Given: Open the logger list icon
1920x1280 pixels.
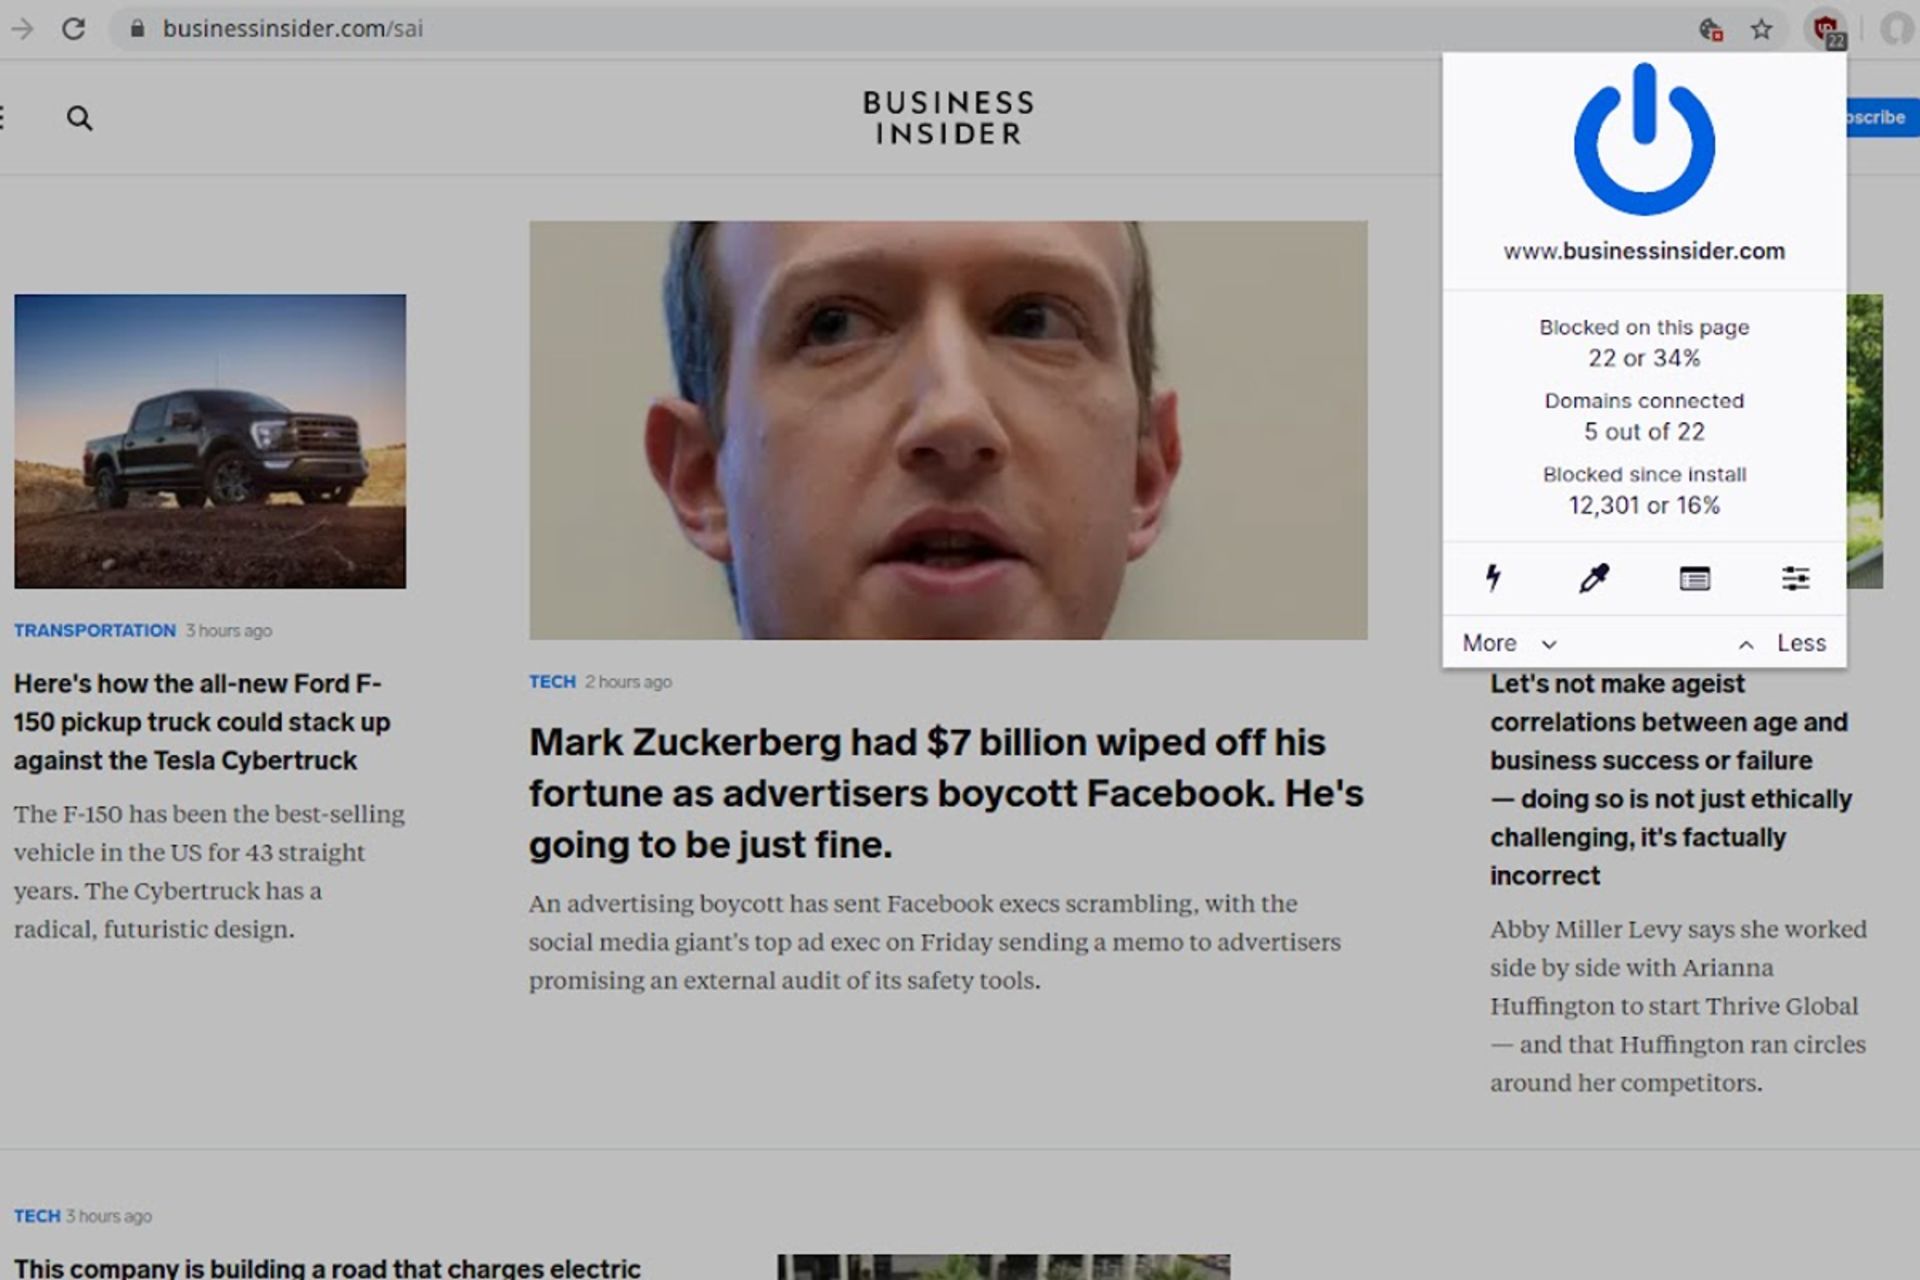Looking at the screenshot, I should click(1695, 578).
